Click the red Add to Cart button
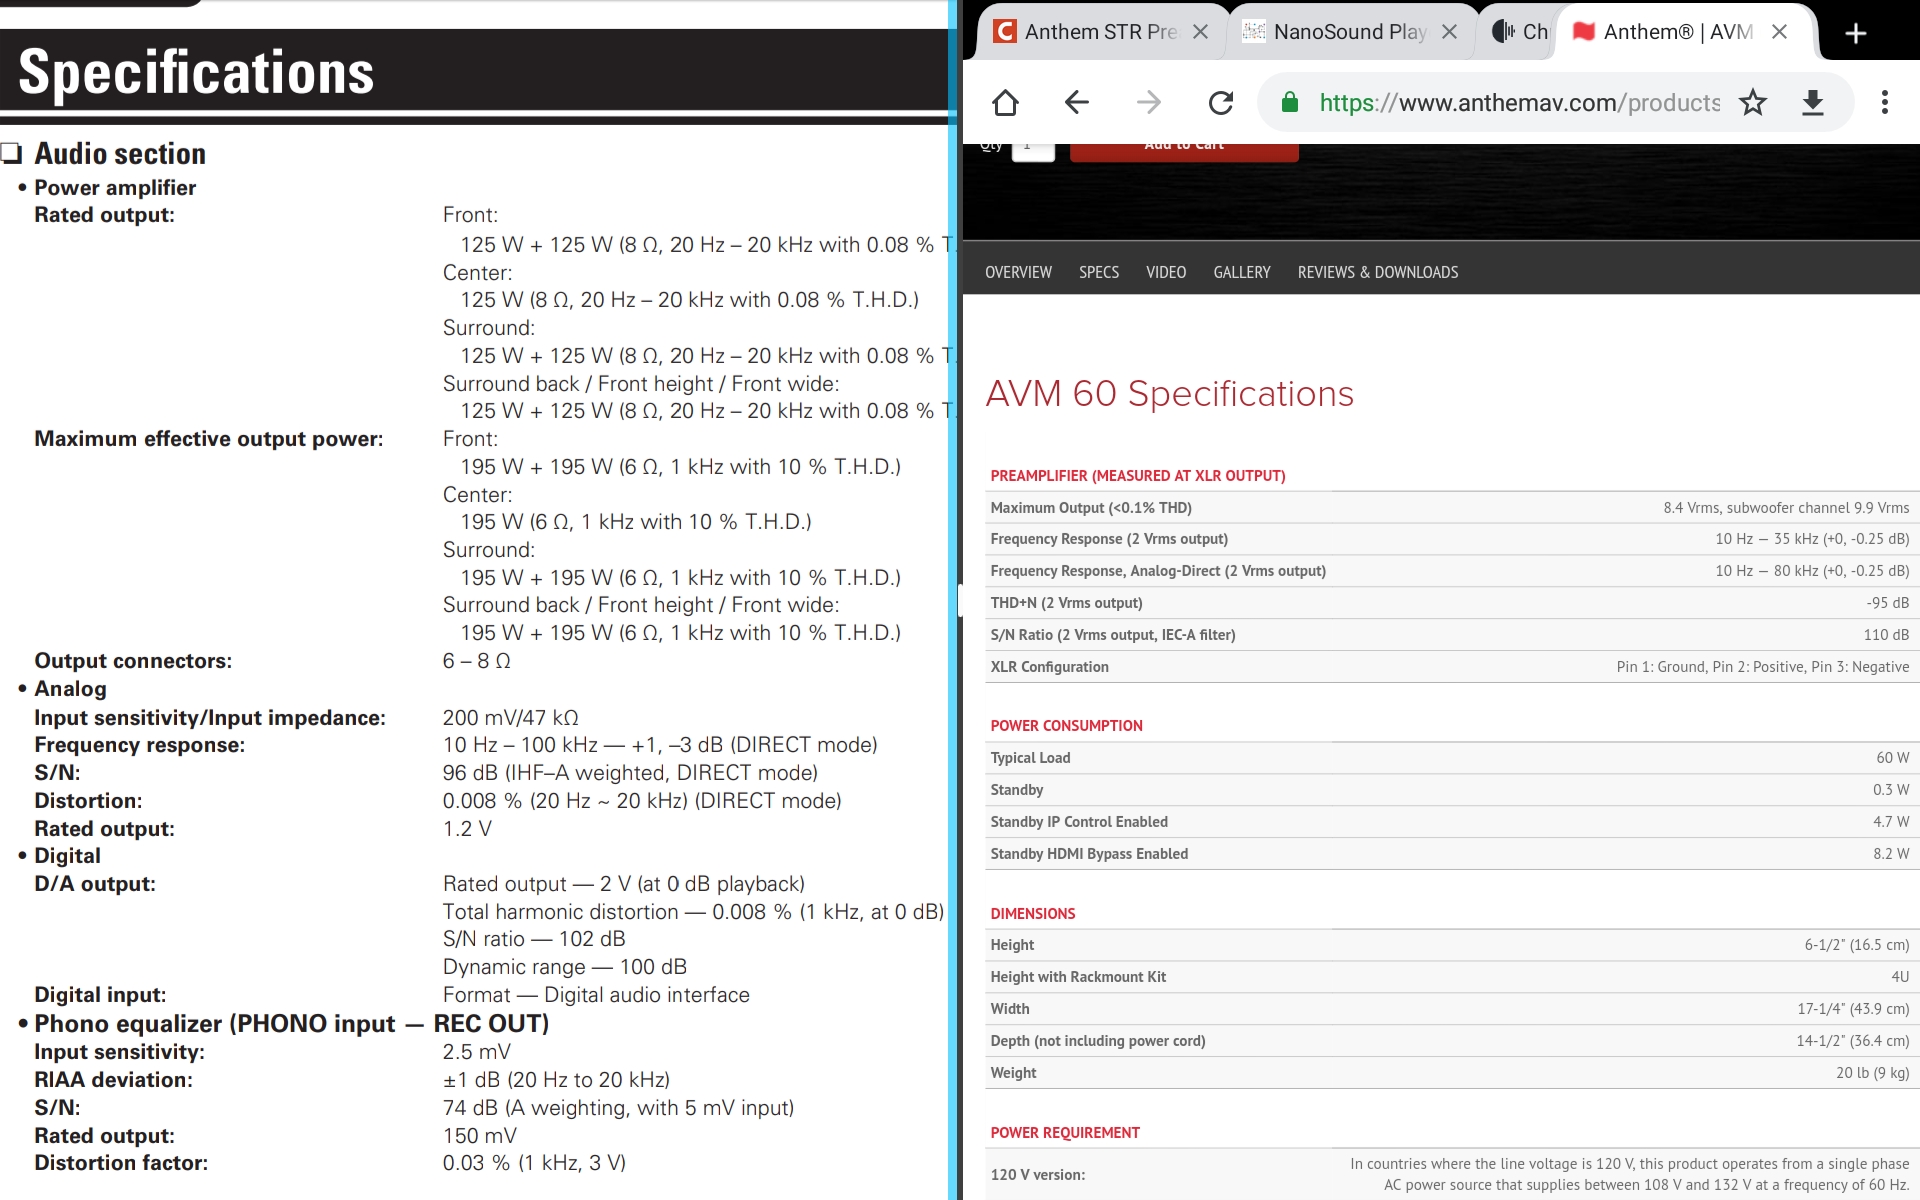The image size is (1920, 1200). pos(1184,151)
